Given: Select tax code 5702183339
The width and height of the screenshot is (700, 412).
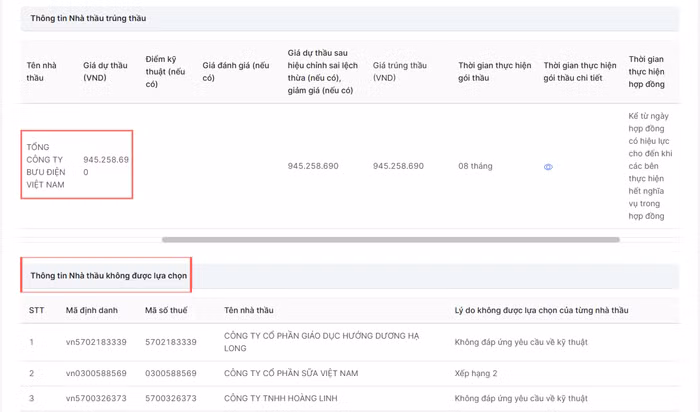Looking at the screenshot, I should coord(171,342).
